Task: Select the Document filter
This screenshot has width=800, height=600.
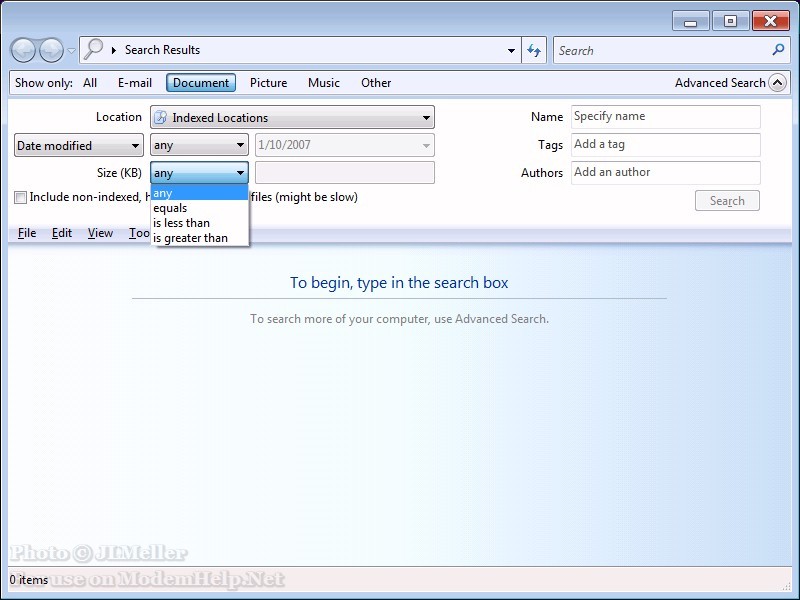Action: 201,83
